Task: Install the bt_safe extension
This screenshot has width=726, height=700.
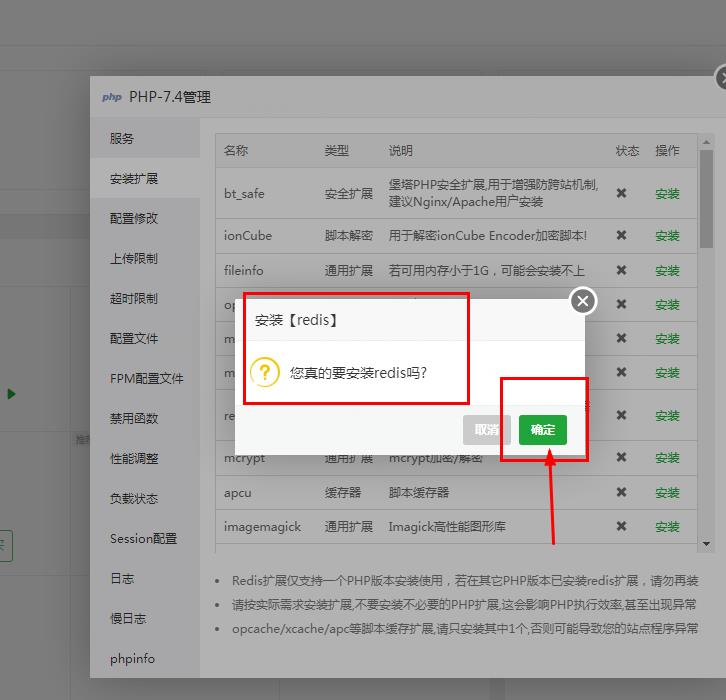Action: [667, 194]
